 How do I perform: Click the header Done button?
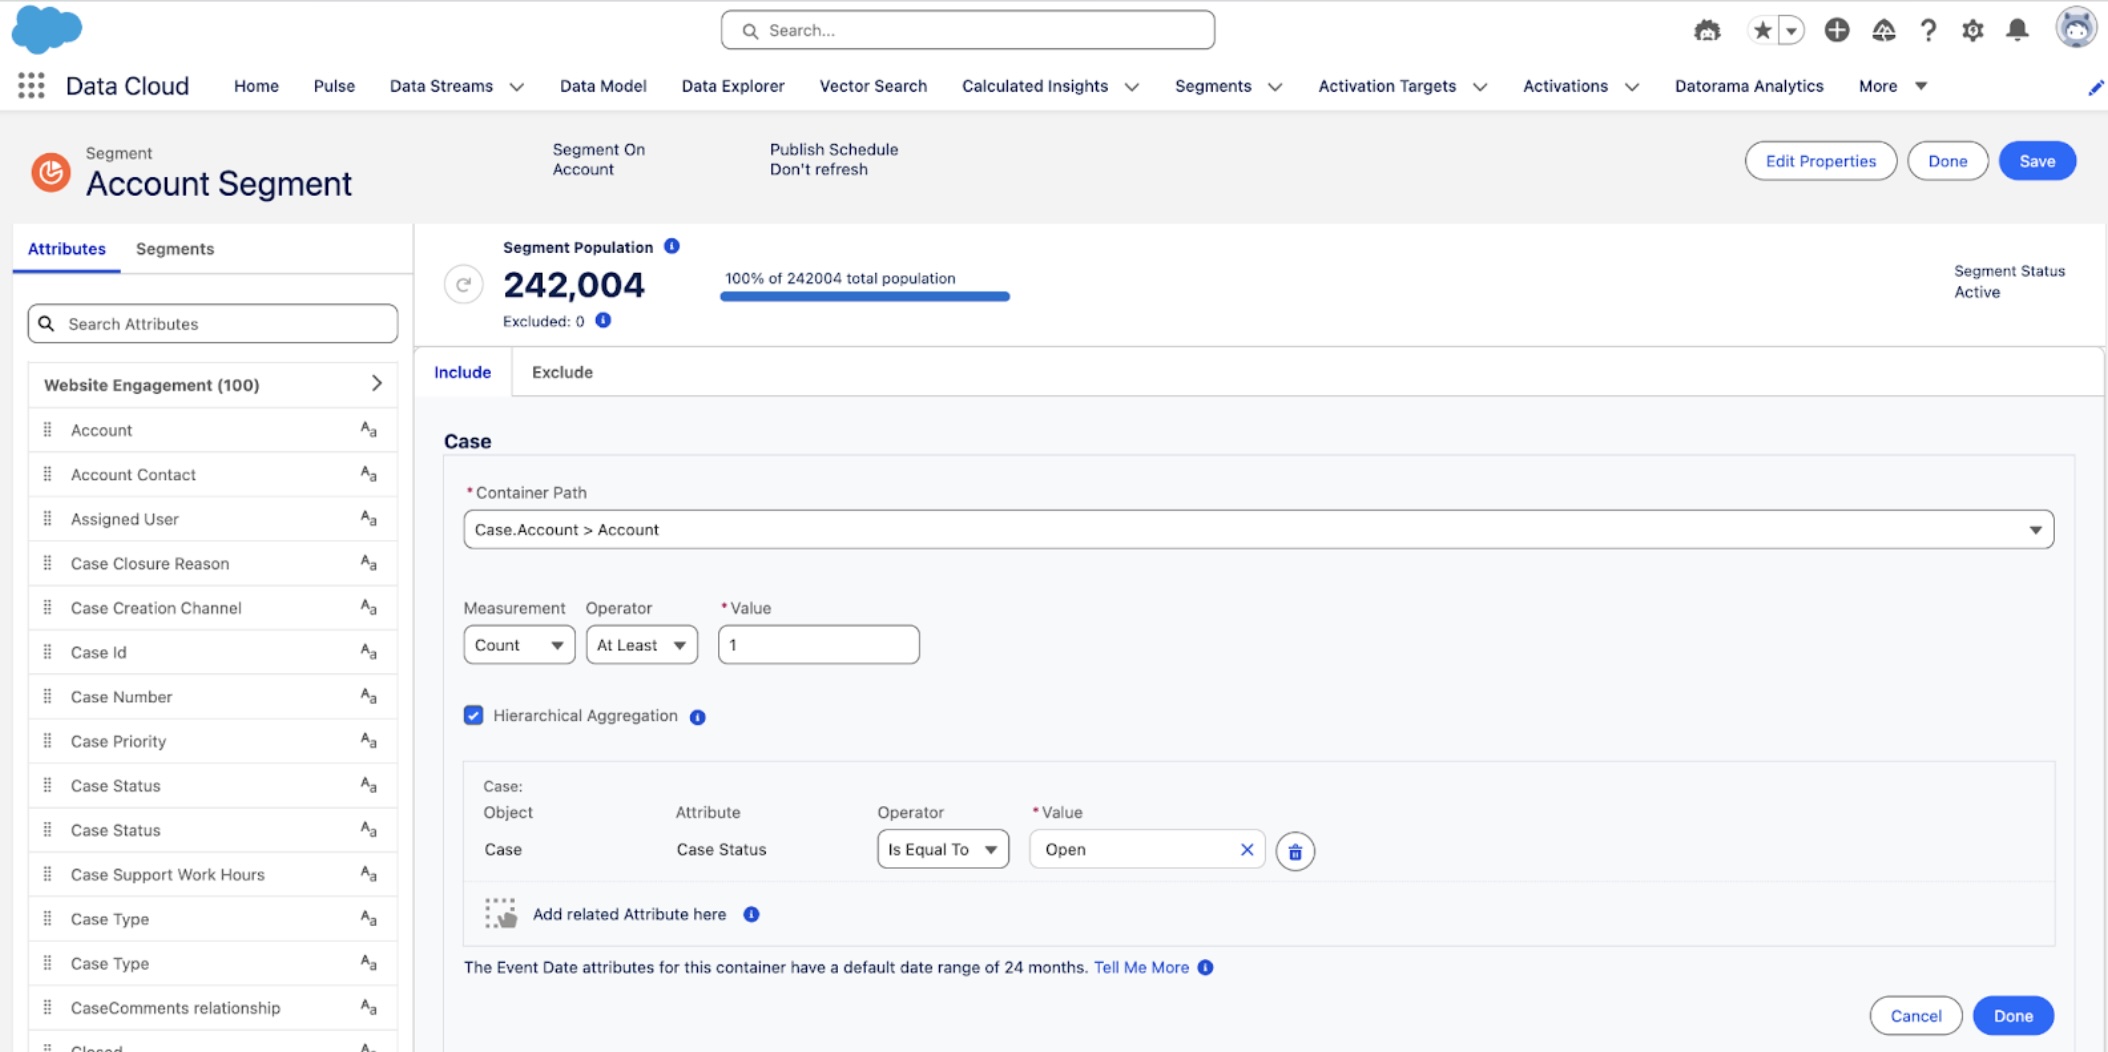tap(1947, 161)
